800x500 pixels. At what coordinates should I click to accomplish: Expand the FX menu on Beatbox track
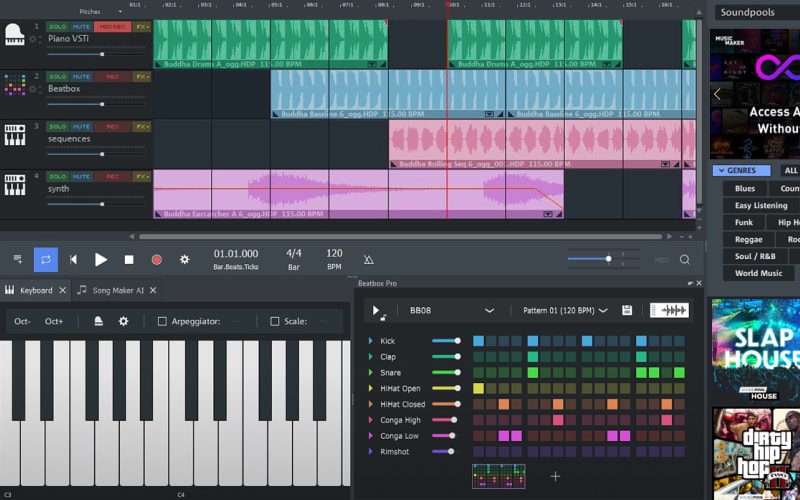point(142,76)
